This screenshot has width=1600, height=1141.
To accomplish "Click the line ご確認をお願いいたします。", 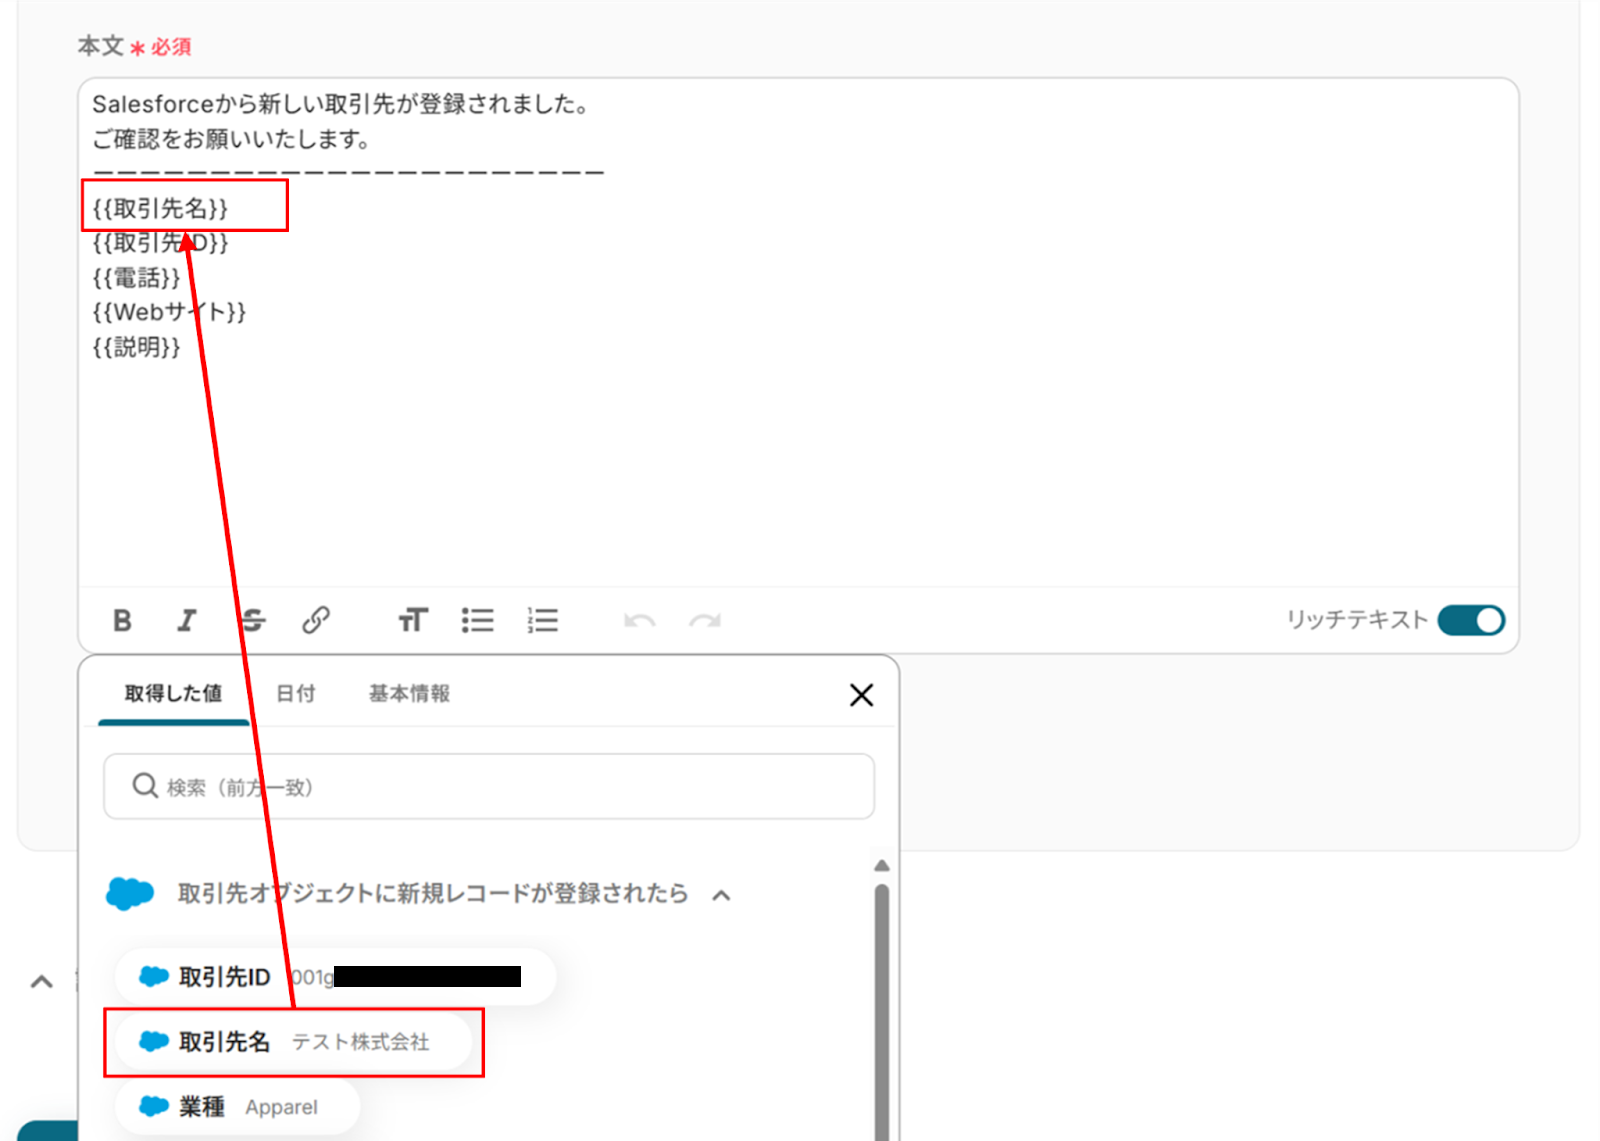I will coord(231,139).
